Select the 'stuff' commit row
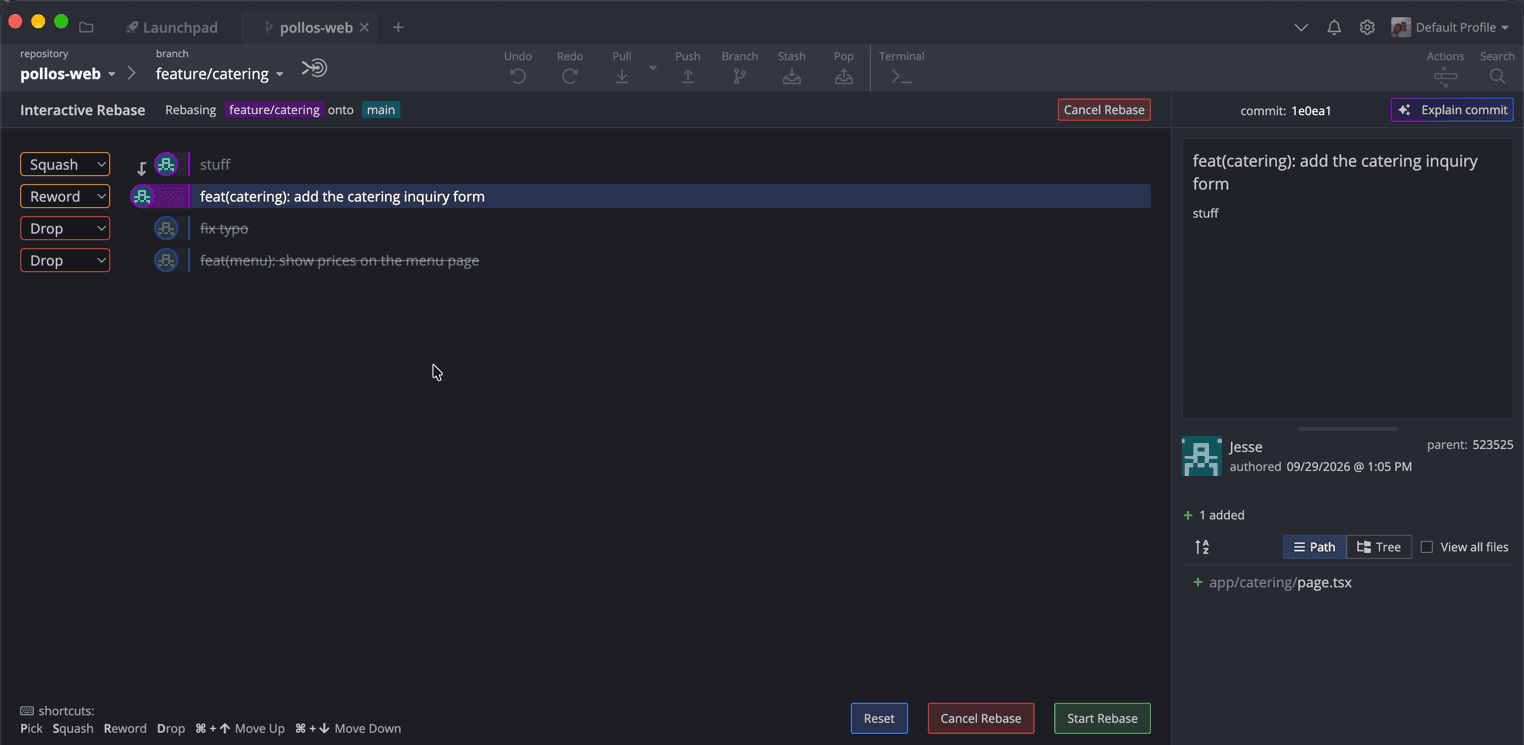1524x745 pixels. click(x=640, y=164)
